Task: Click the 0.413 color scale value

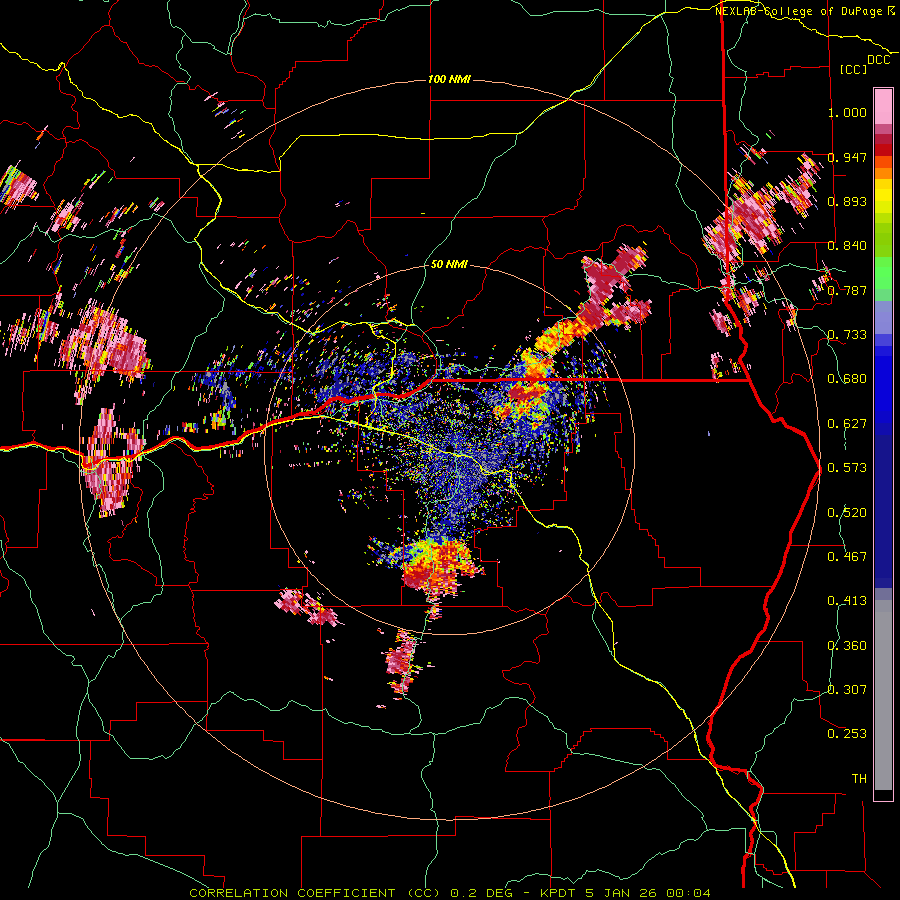Action: (x=847, y=601)
